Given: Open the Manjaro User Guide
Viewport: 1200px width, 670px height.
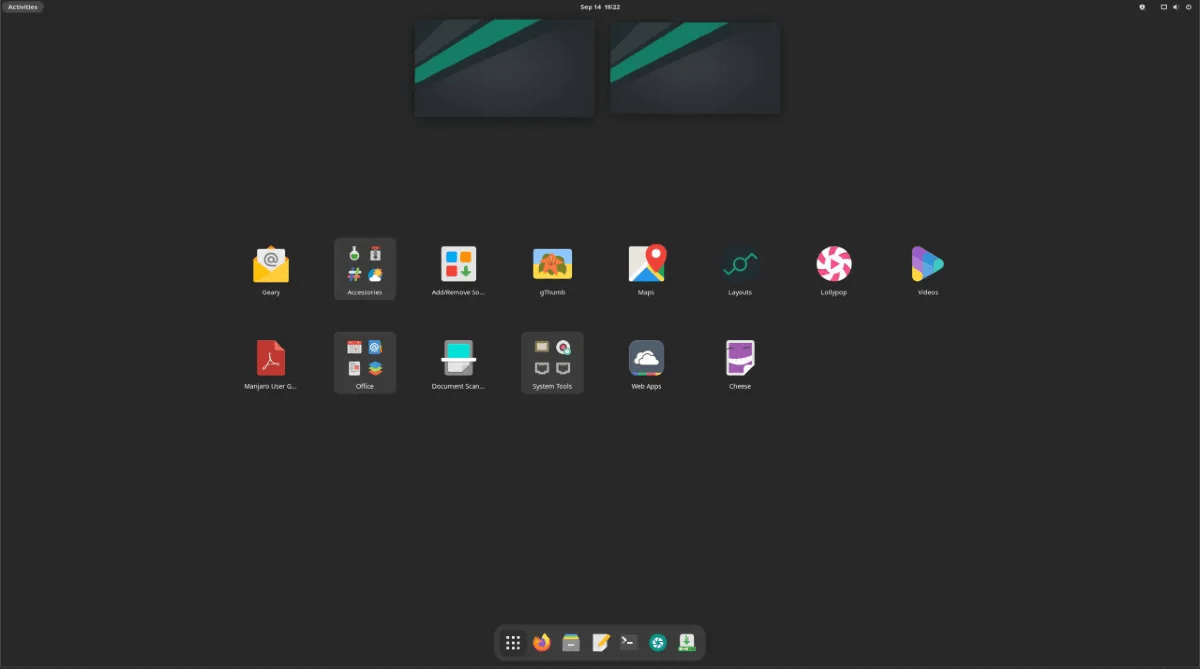Looking at the screenshot, I should pyautogui.click(x=270, y=358).
